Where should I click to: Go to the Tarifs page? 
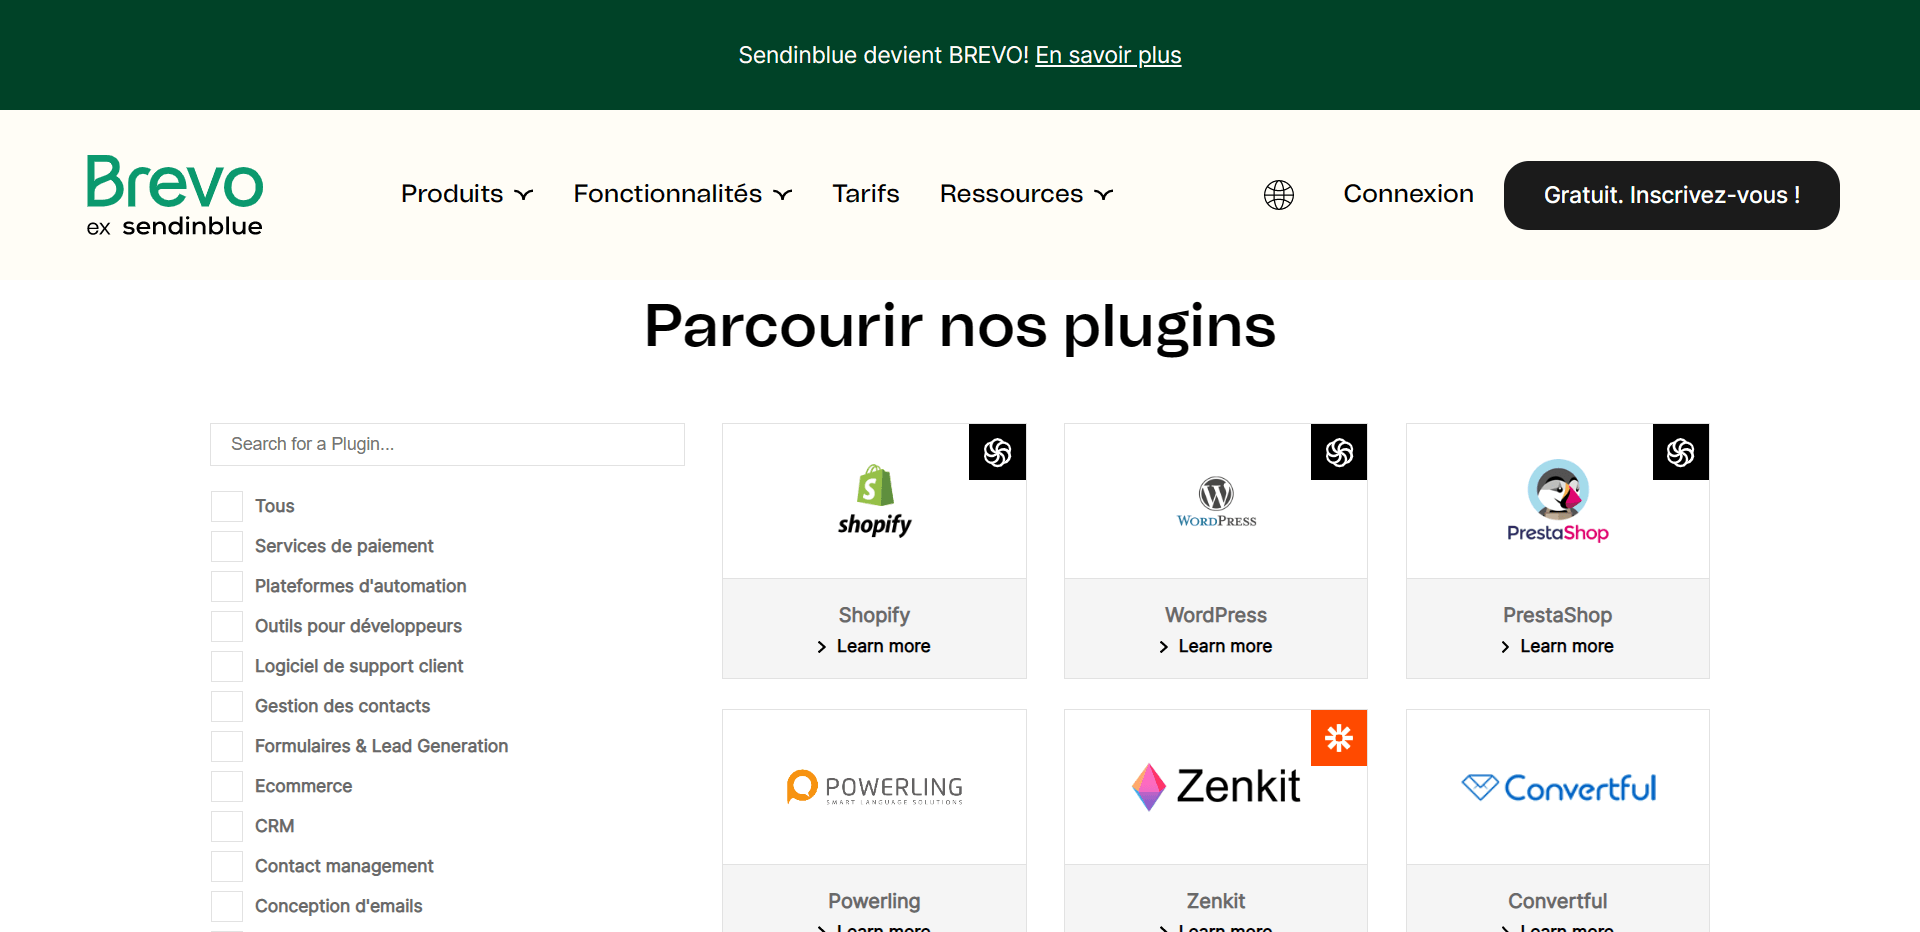[x=865, y=194]
